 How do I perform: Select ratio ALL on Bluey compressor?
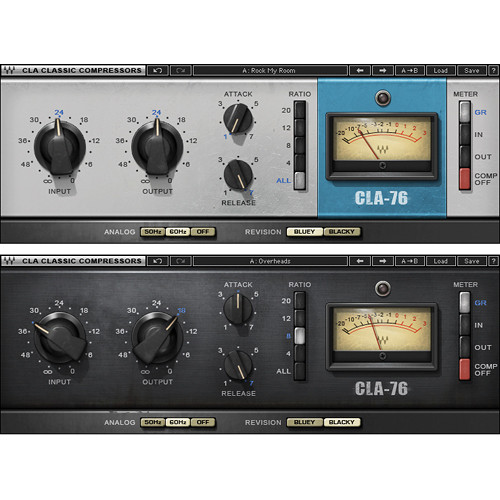(x=300, y=181)
